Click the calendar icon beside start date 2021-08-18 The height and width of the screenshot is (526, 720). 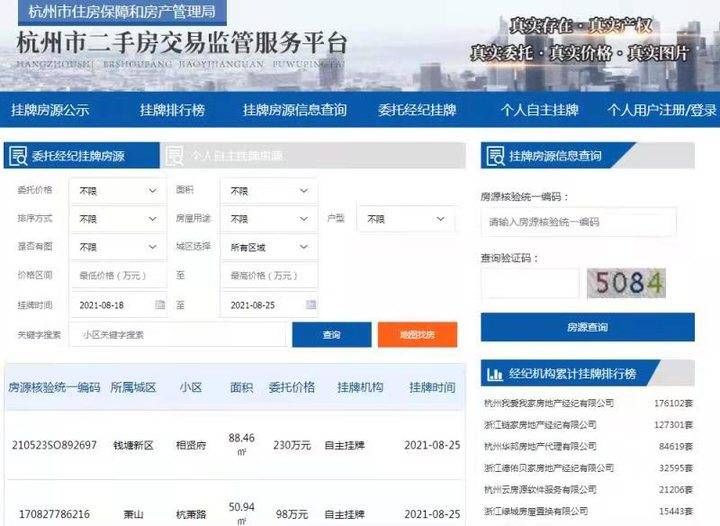pos(160,304)
